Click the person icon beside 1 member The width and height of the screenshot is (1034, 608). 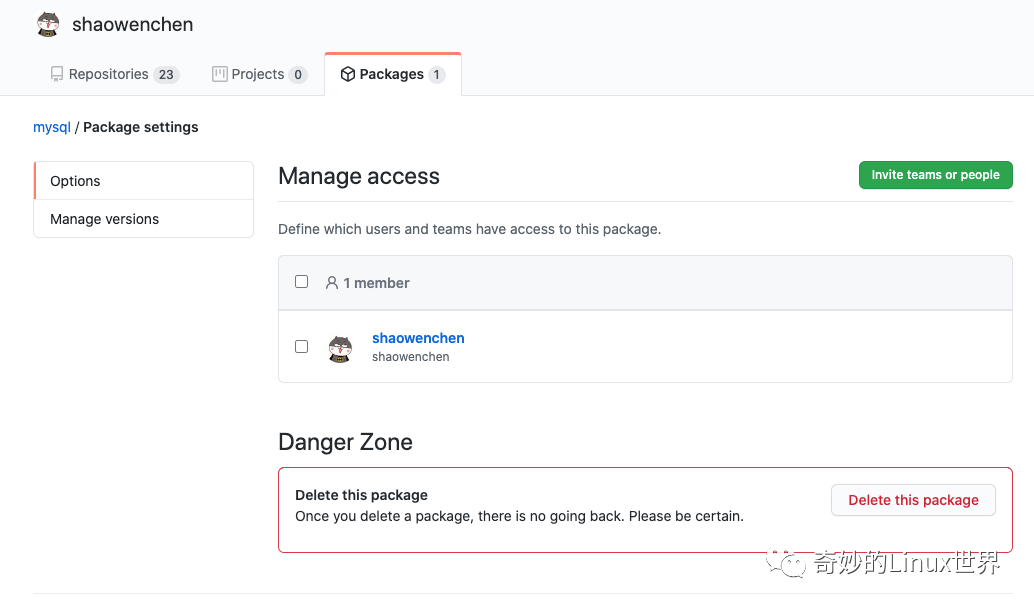point(331,283)
